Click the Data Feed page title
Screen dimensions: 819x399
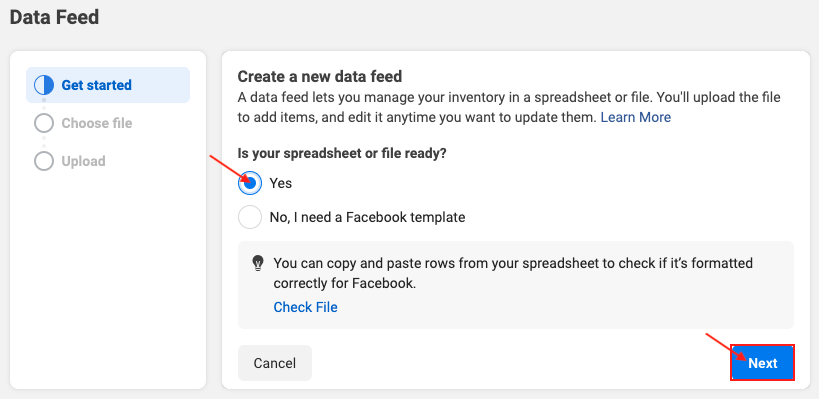[x=54, y=17]
